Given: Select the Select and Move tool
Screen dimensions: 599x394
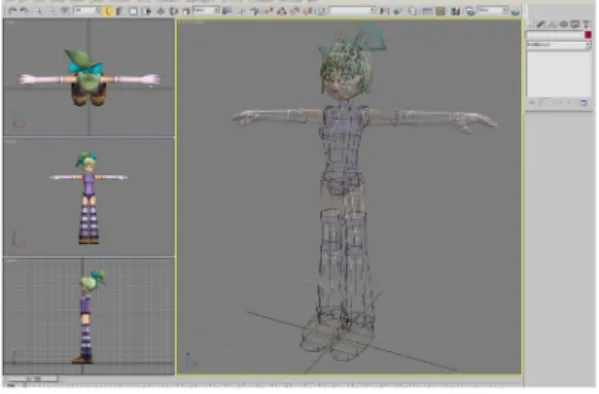Looking at the screenshot, I should (161, 11).
